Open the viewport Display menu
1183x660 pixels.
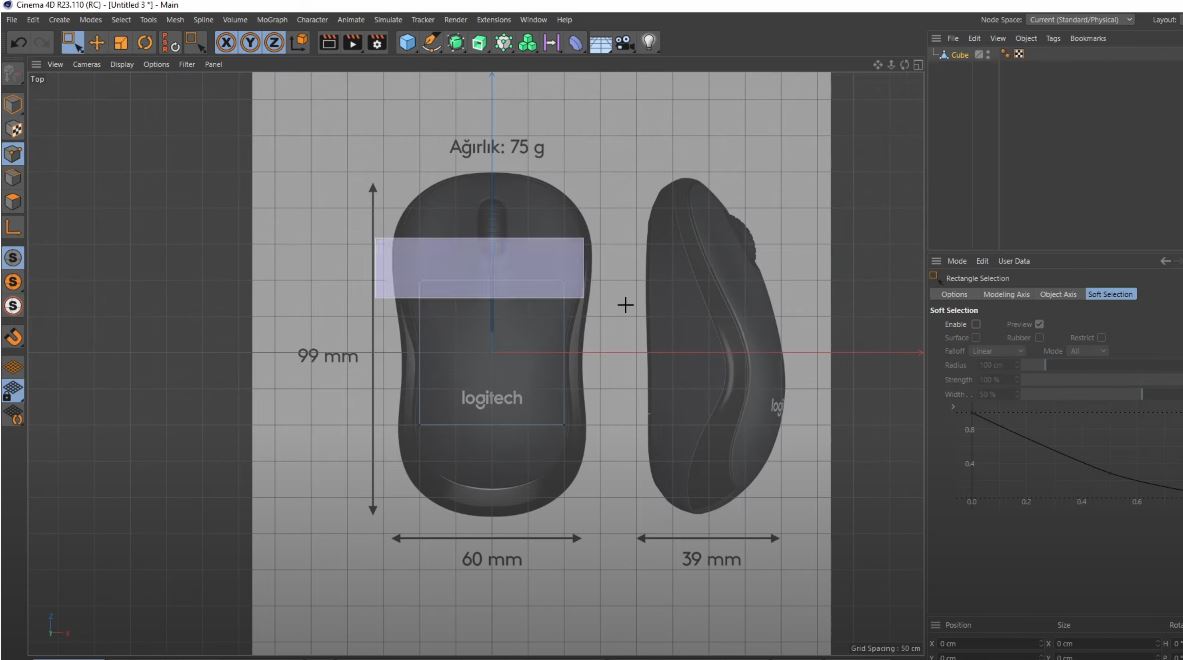121,64
